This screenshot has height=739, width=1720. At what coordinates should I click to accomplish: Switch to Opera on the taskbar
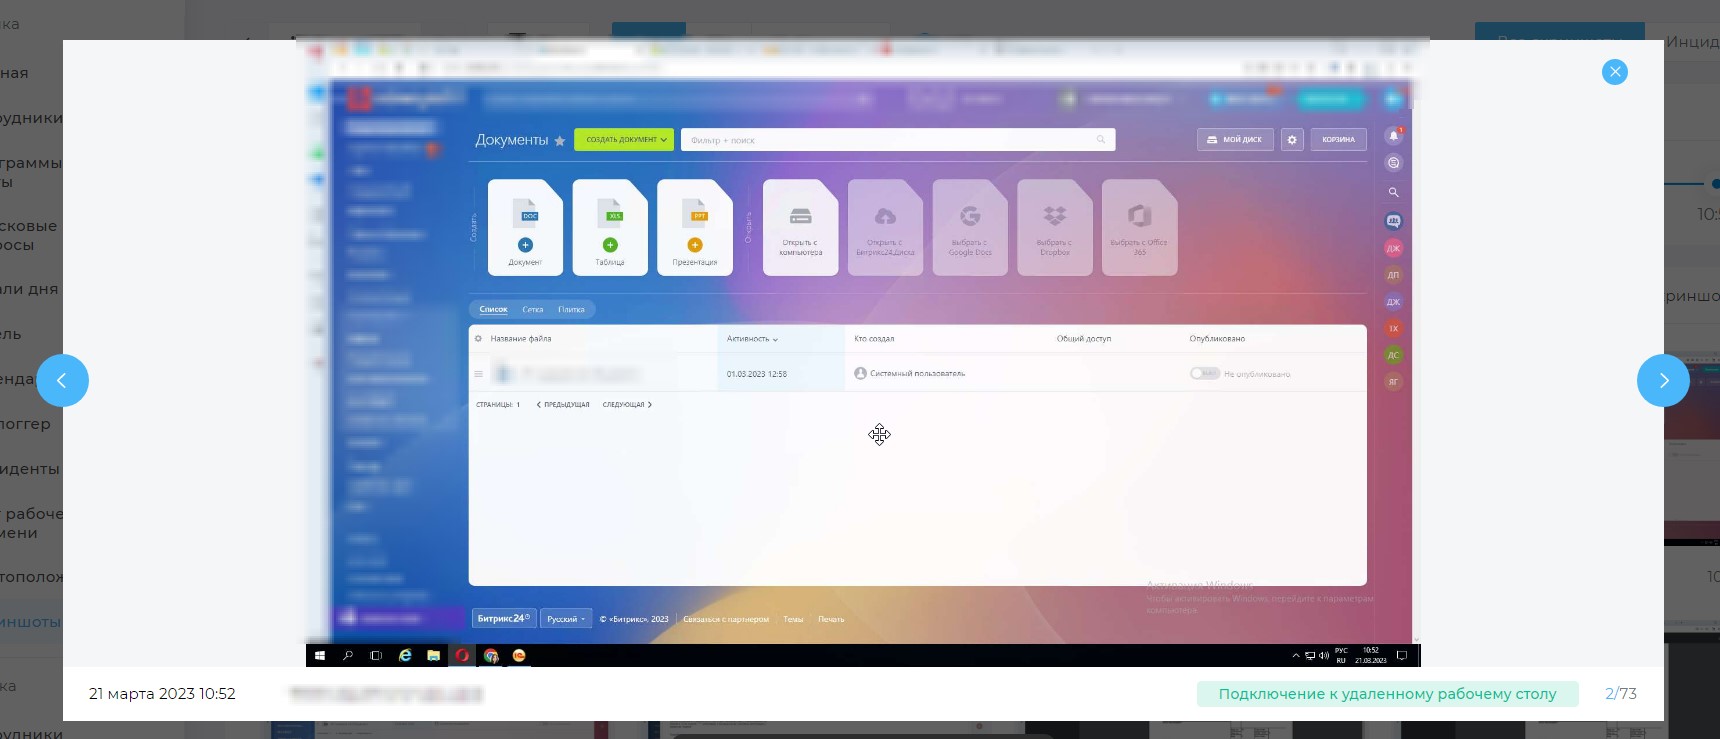[x=462, y=656]
